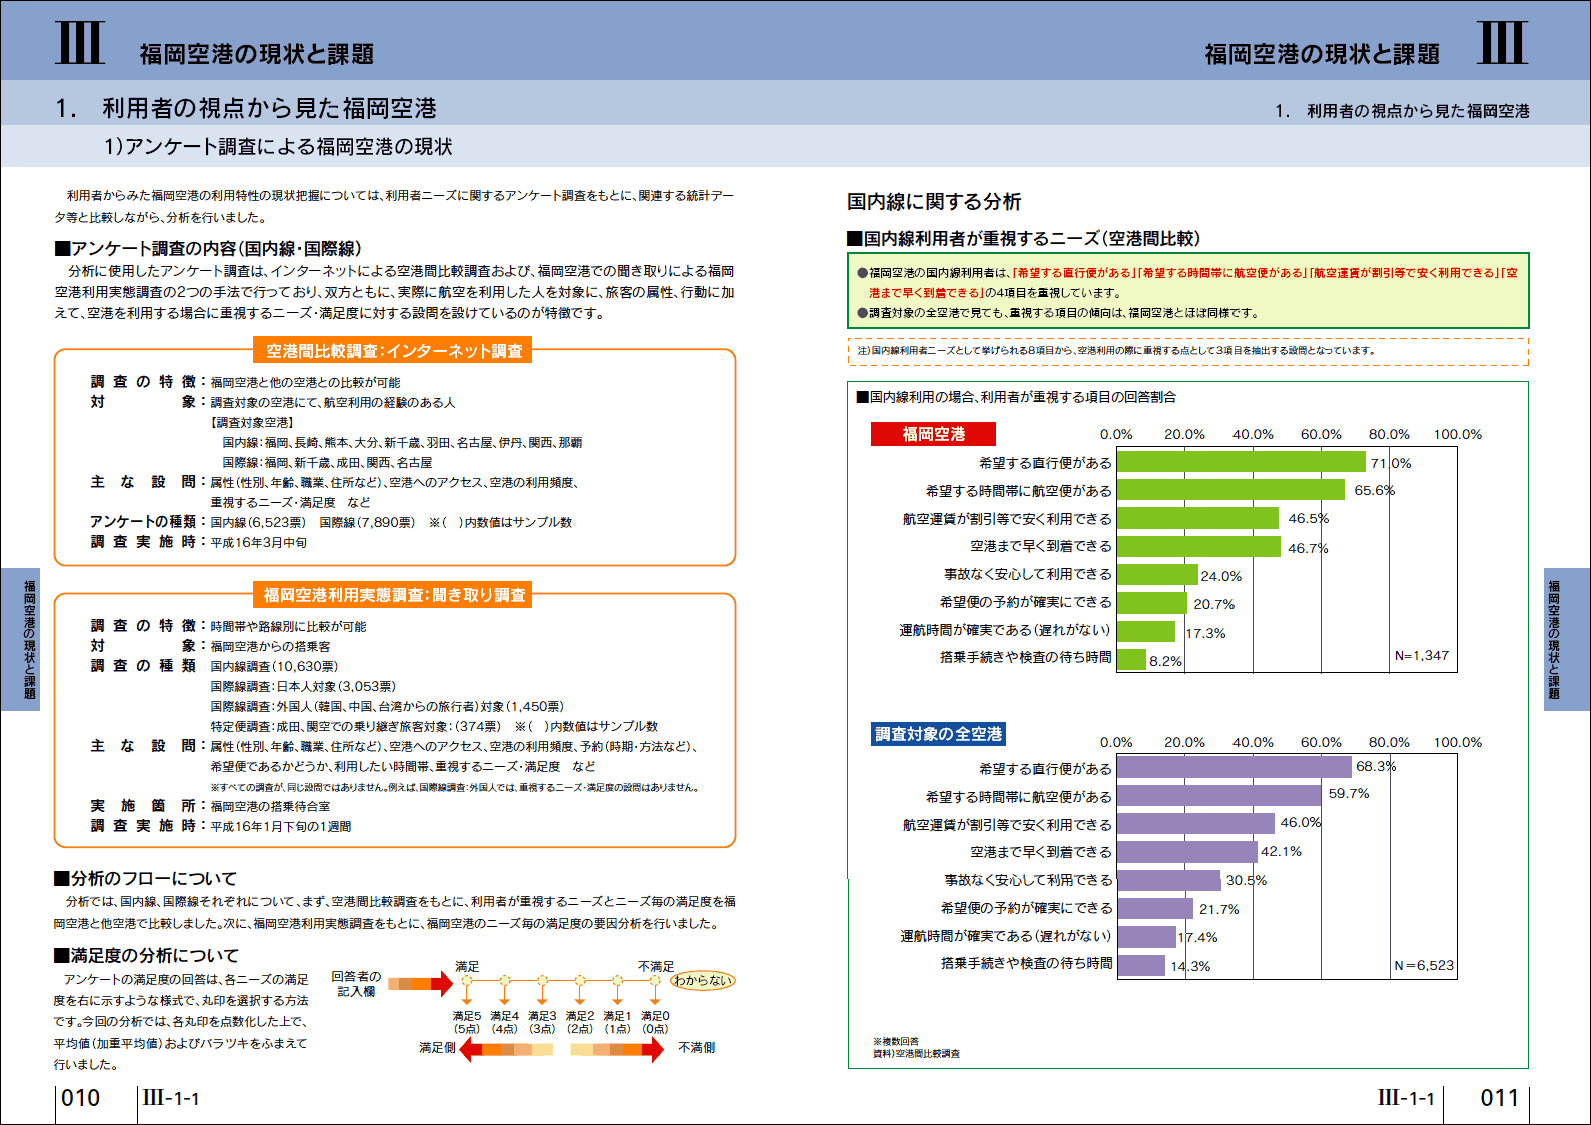Click the red 福岡空港 chart label
The image size is (1591, 1125).
tap(933, 434)
